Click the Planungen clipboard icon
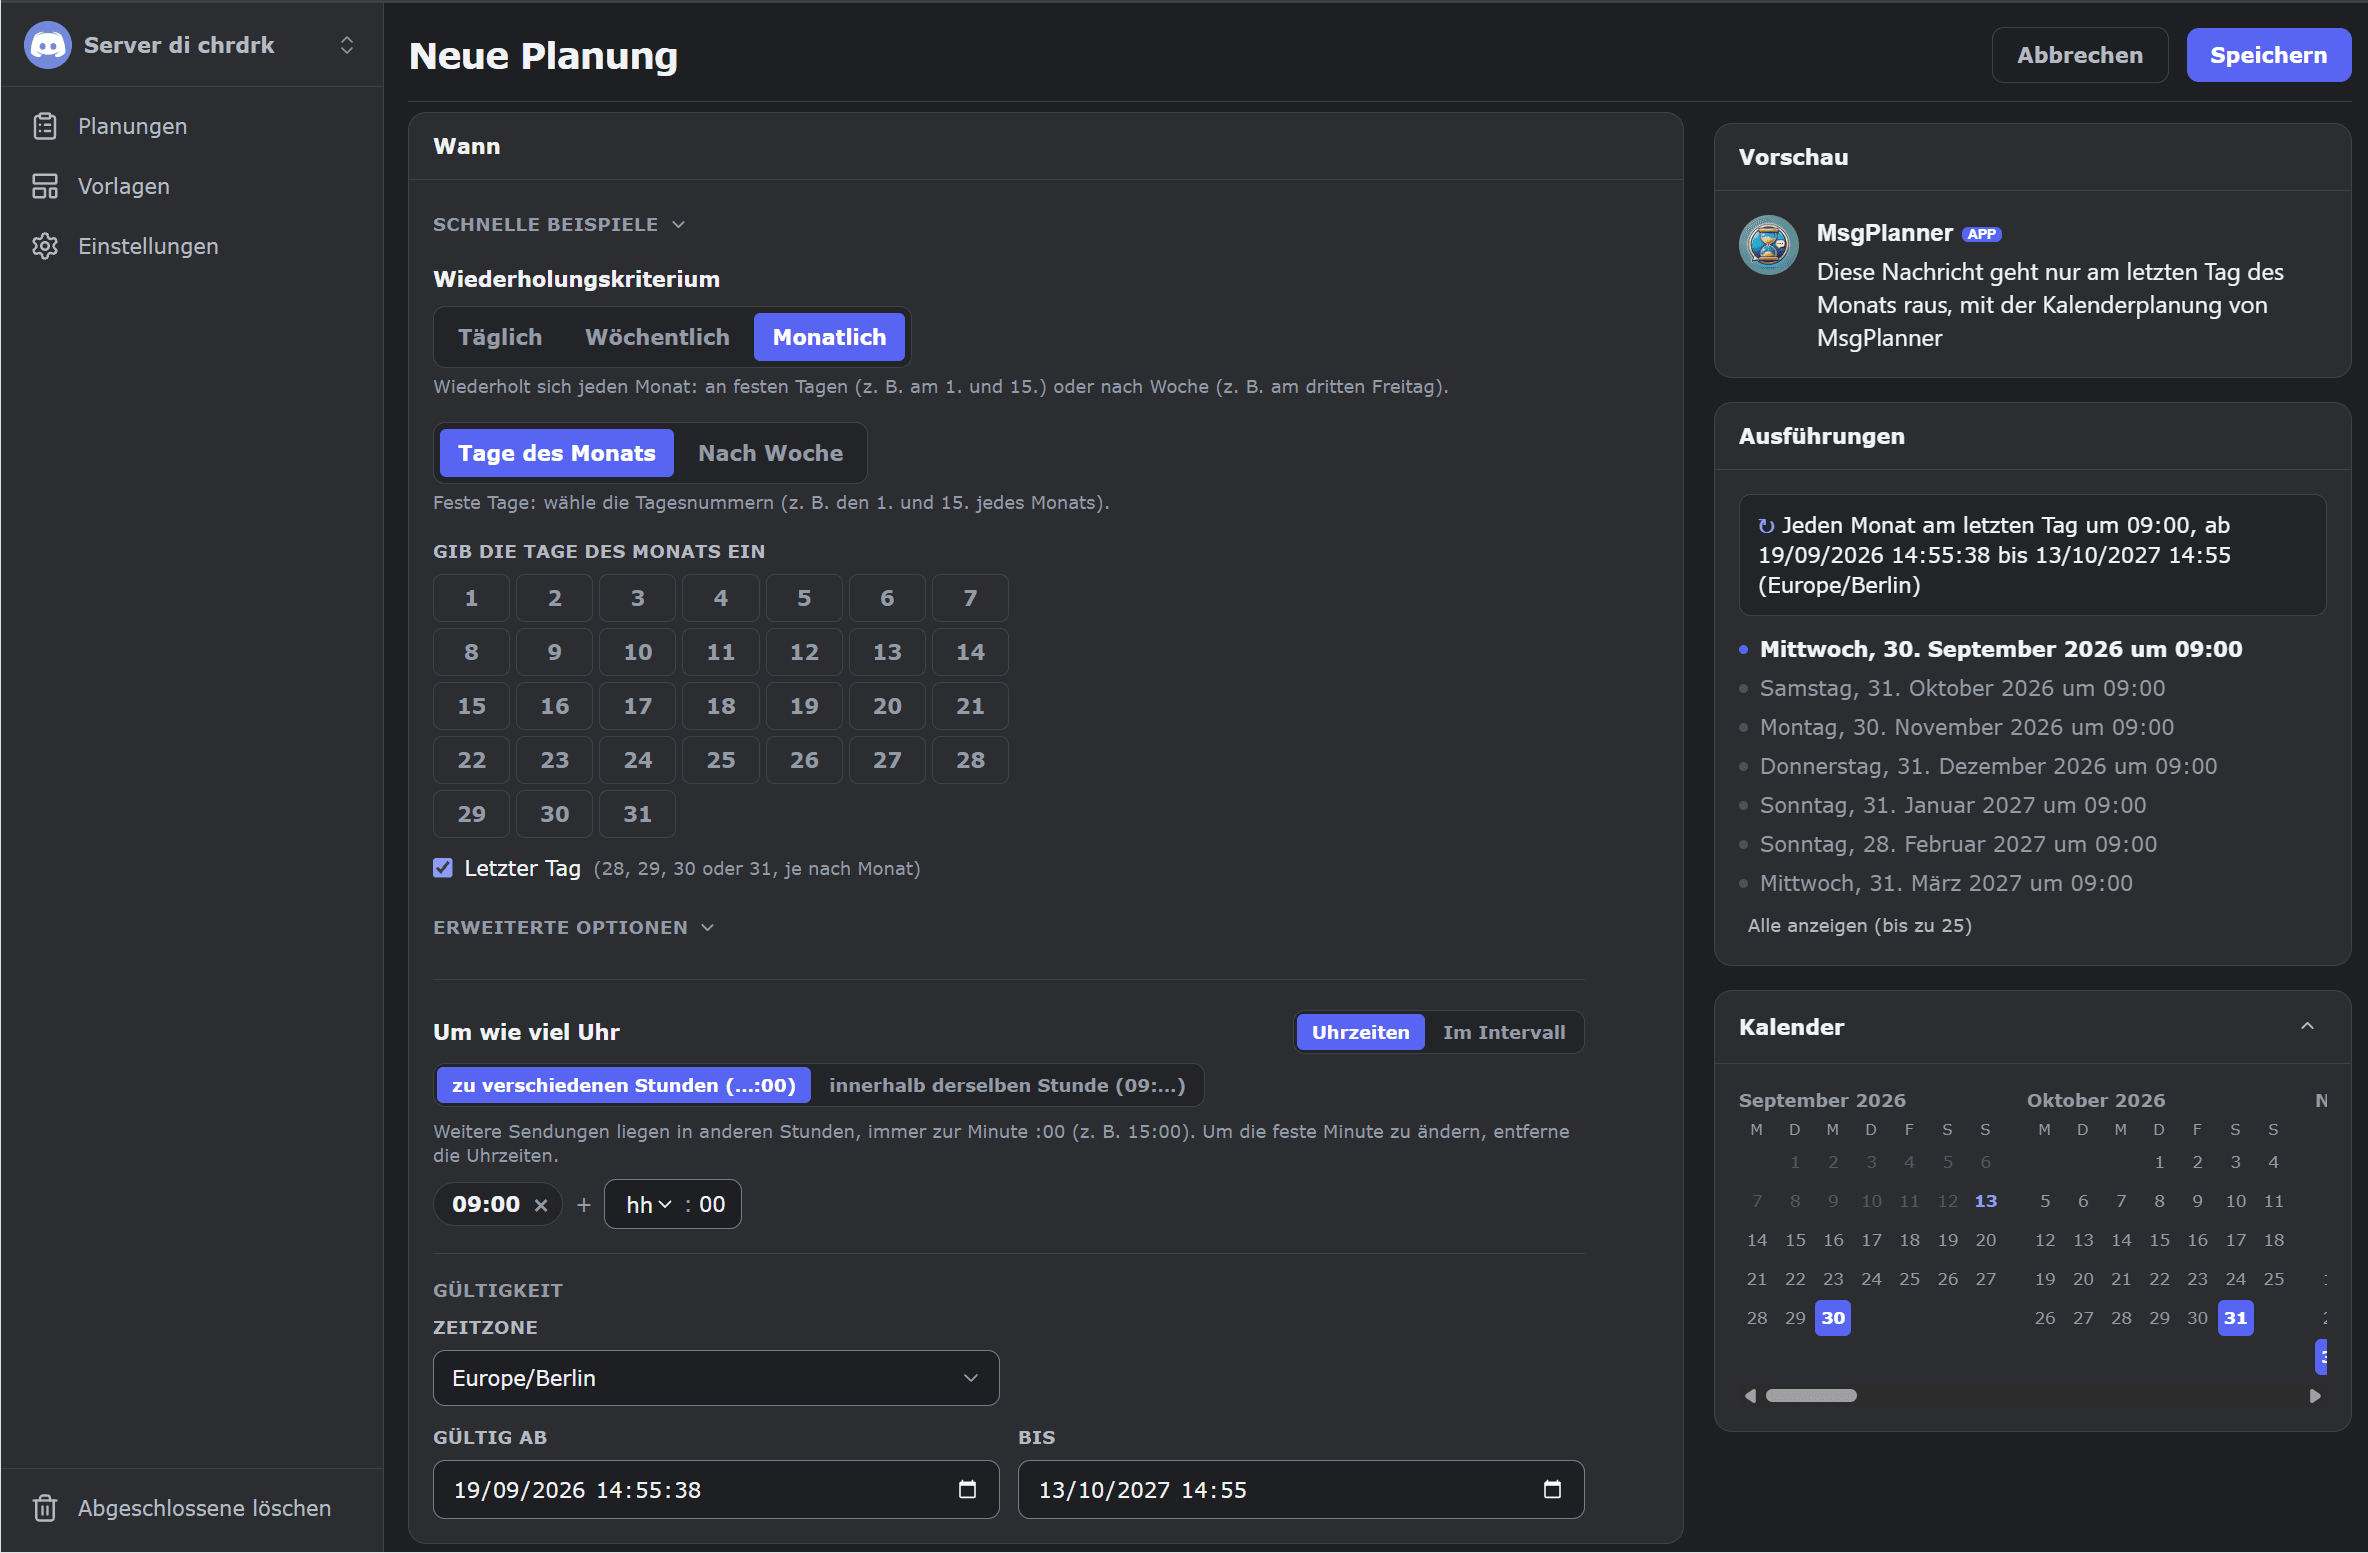The height and width of the screenshot is (1553, 2368). click(x=45, y=126)
